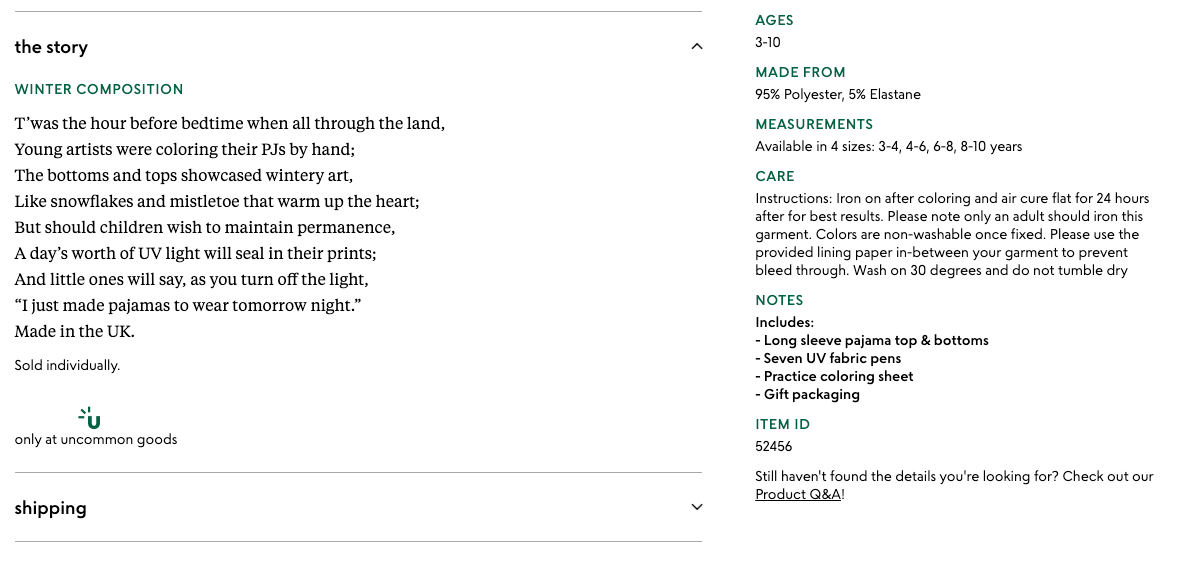Screen dimensions: 1181x562
Task: Open the Product Q&A link
Action: pos(798,494)
